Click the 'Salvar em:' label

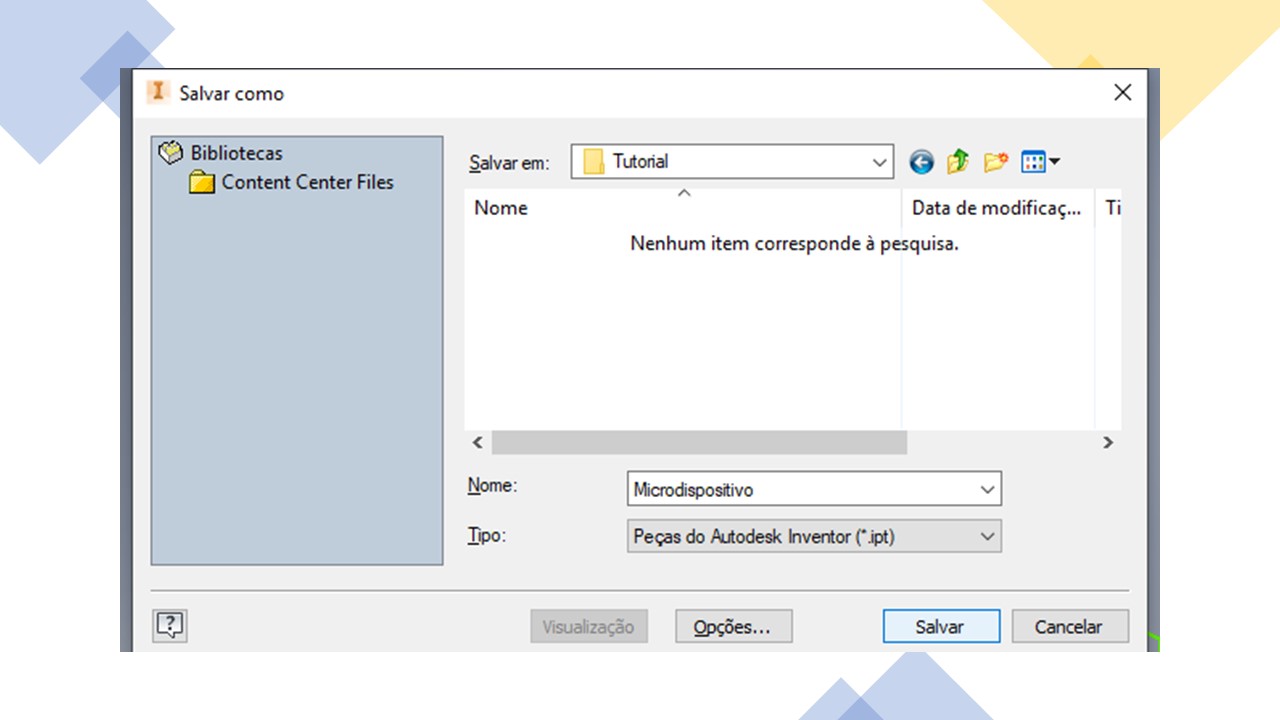pyautogui.click(x=509, y=163)
